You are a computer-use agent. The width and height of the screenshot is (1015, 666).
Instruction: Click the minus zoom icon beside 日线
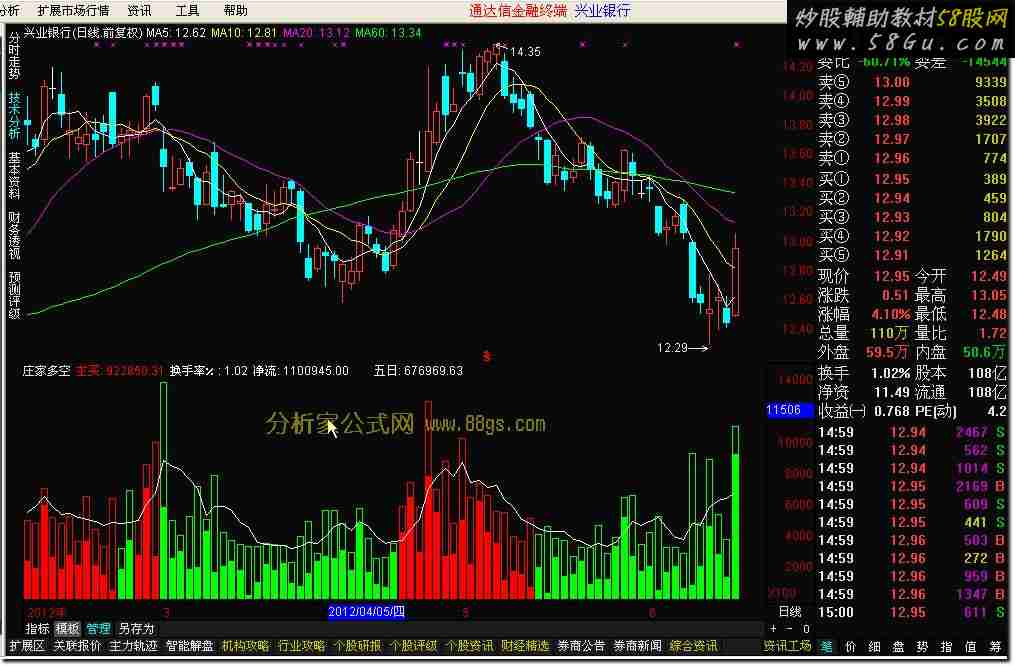pos(788,628)
